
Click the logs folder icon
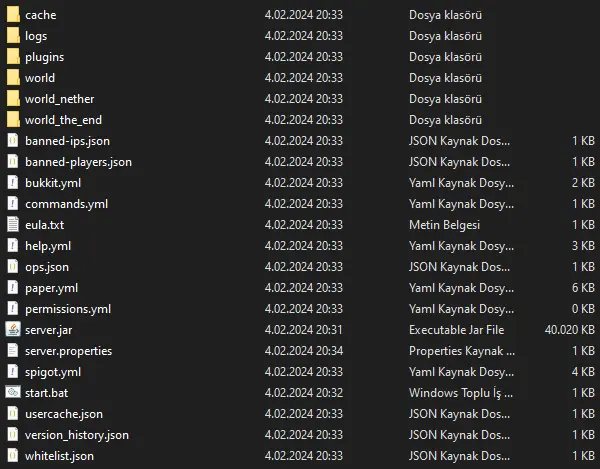pos(13,36)
